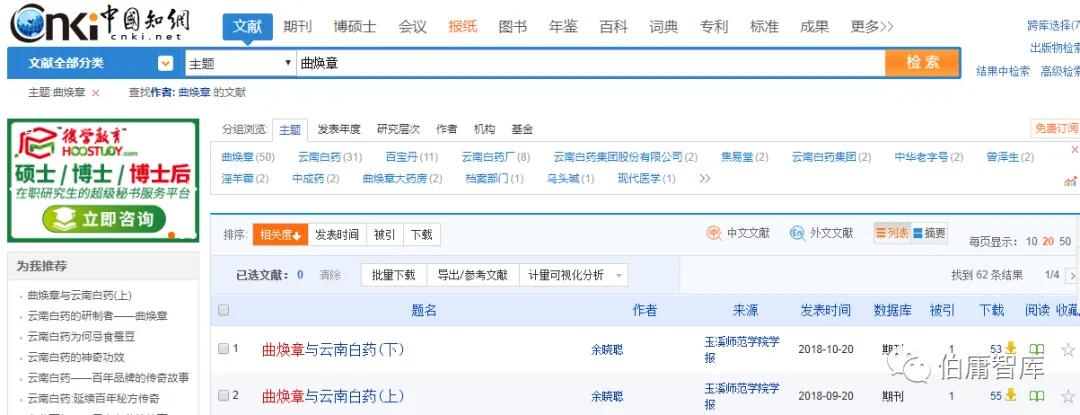Tick the checkbox for result 1
Image resolution: width=1080 pixels, height=415 pixels.
point(223,348)
